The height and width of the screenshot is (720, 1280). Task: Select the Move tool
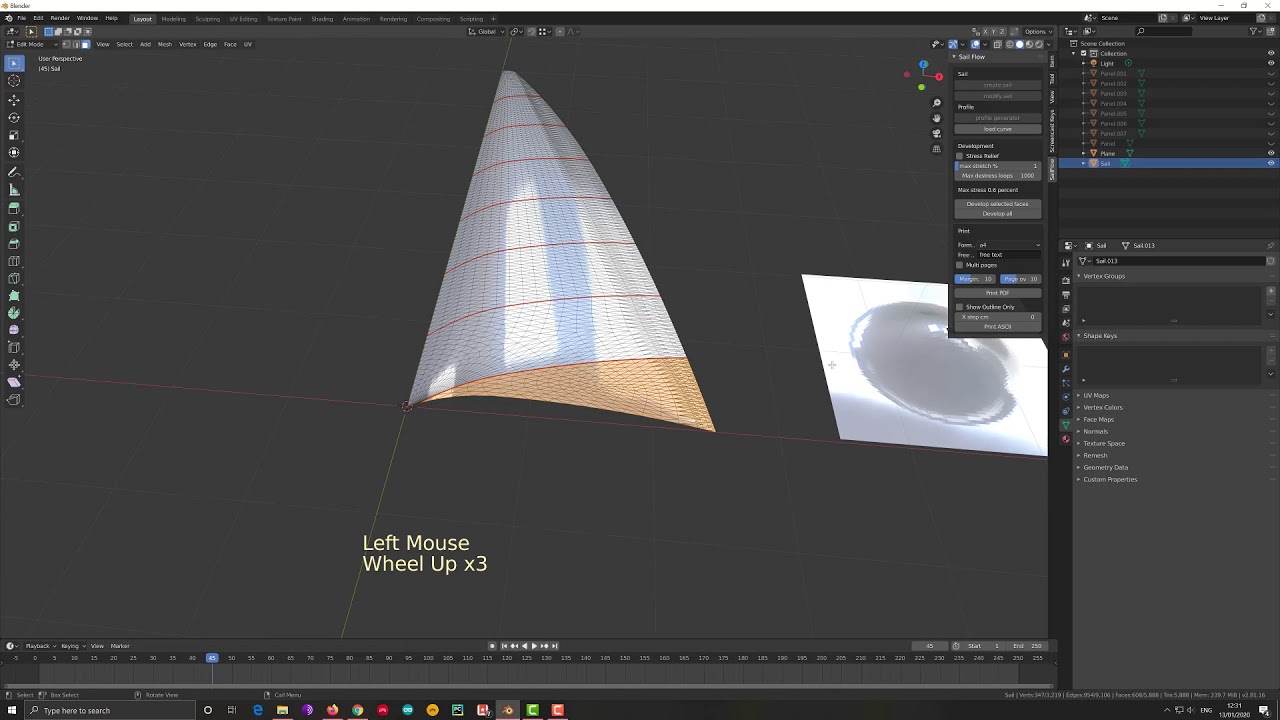[x=14, y=100]
